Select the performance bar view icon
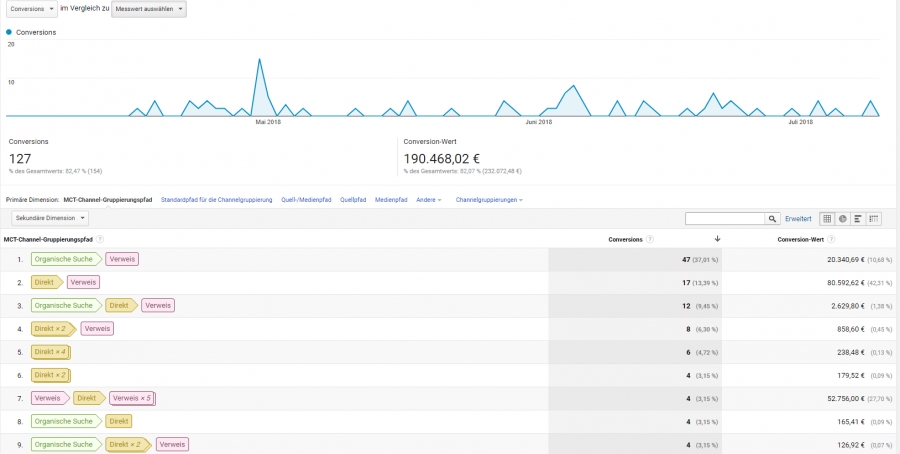Image resolution: width=900 pixels, height=454 pixels. [x=858, y=218]
